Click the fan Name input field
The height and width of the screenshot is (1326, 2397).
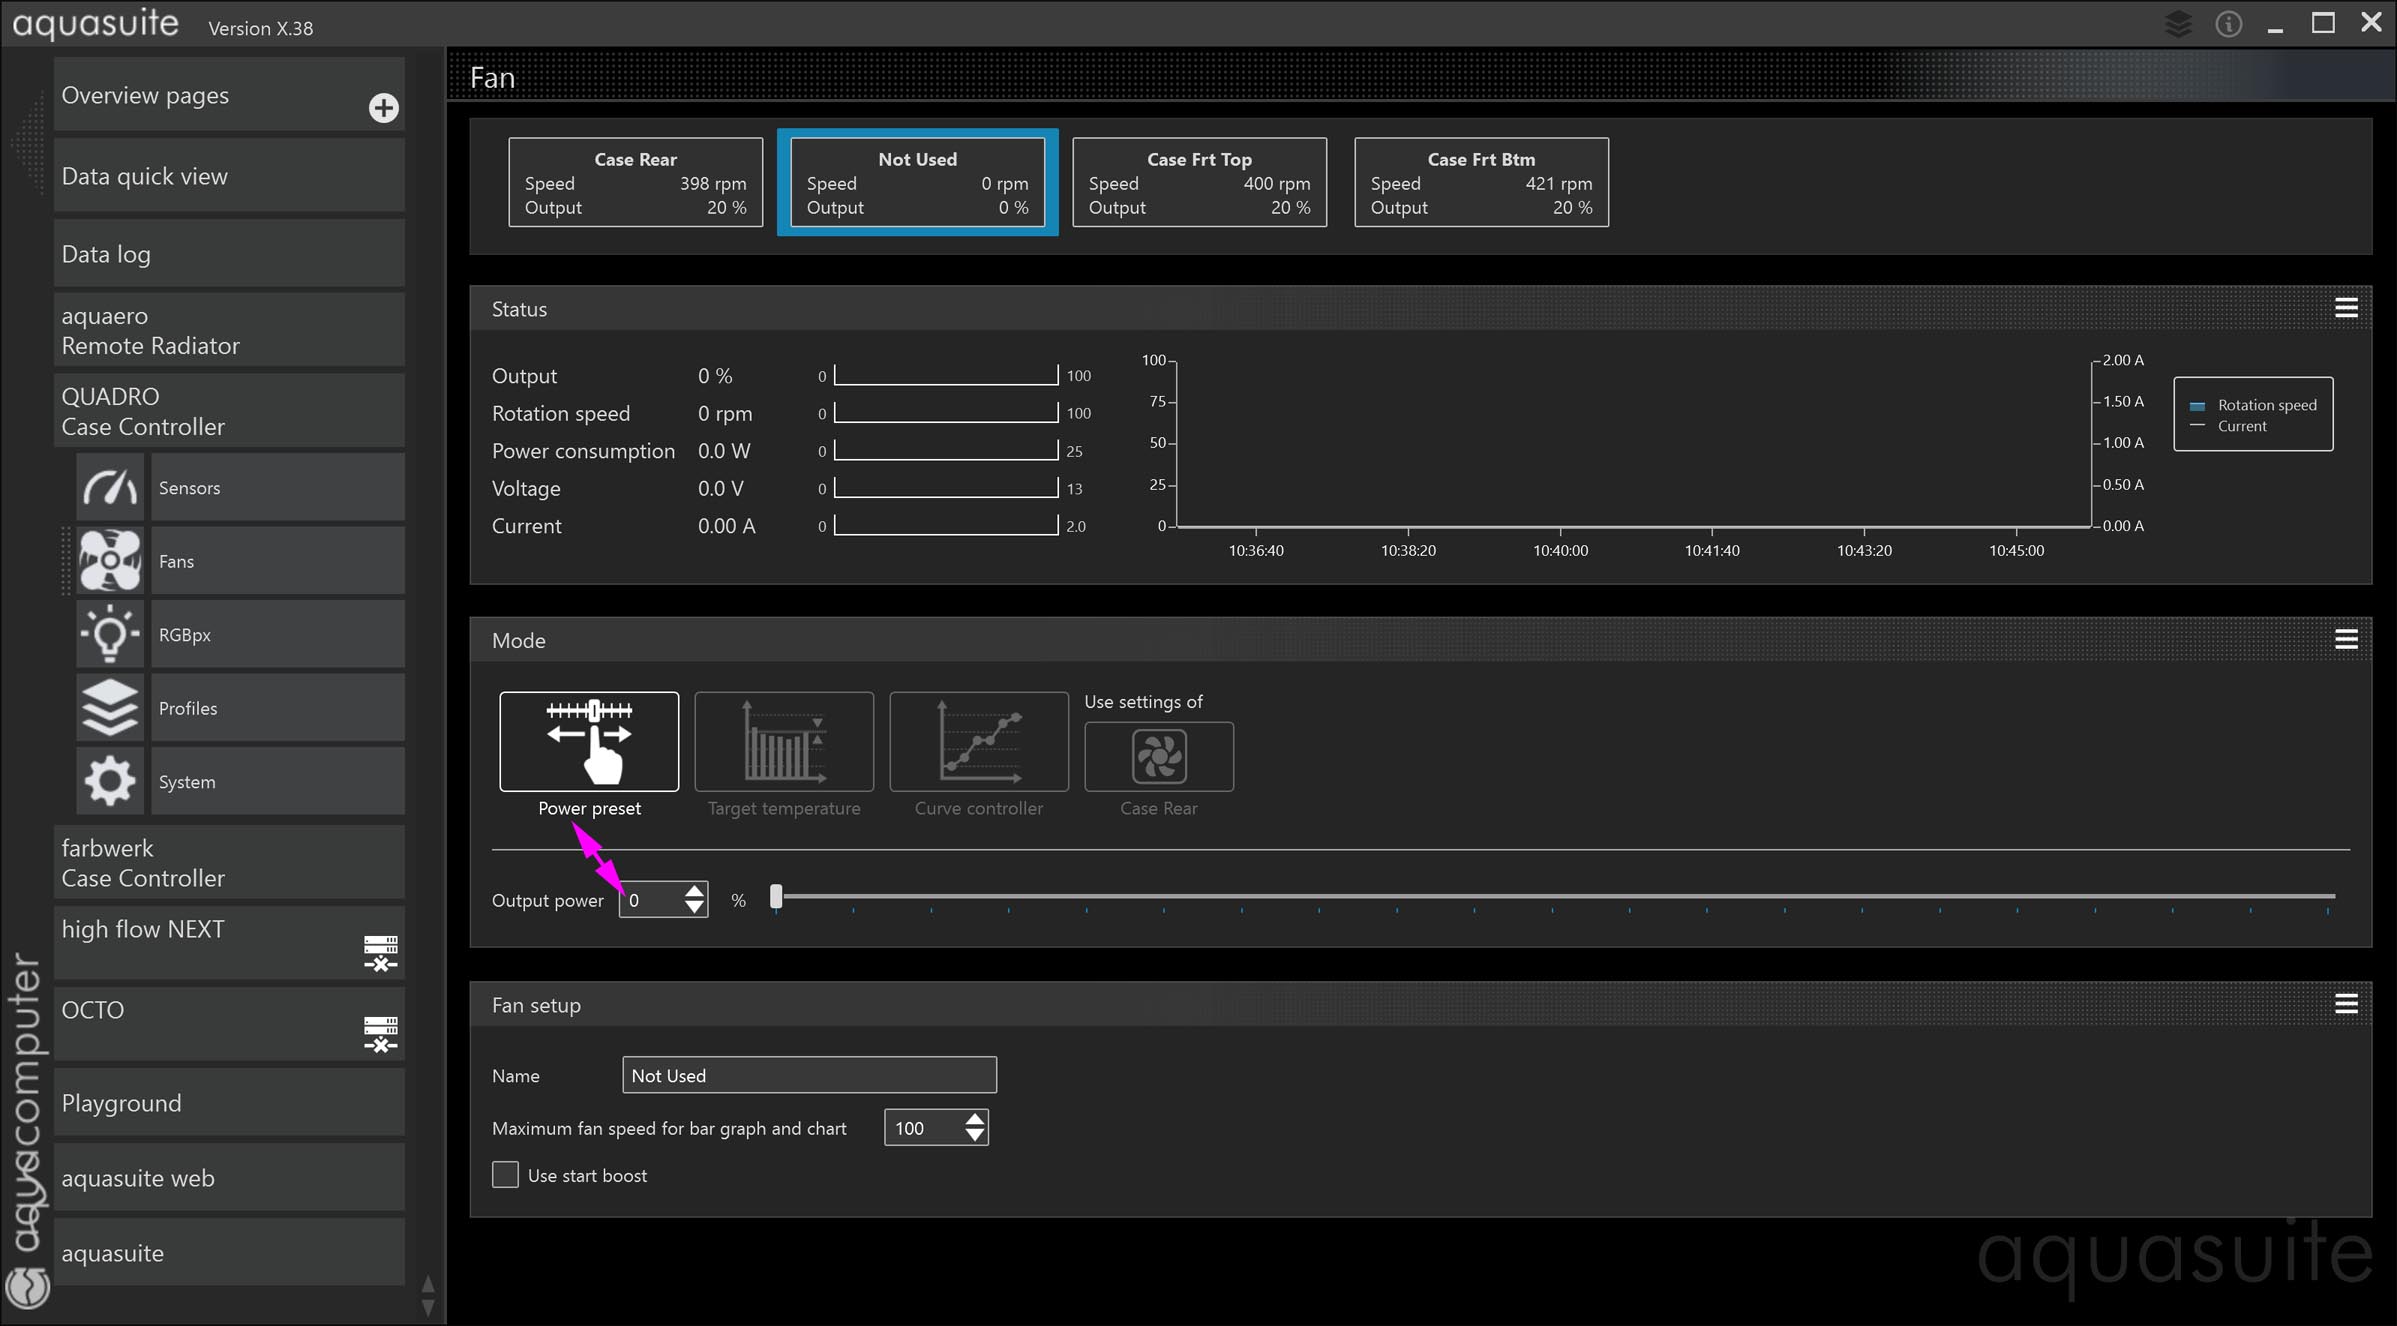tap(808, 1075)
